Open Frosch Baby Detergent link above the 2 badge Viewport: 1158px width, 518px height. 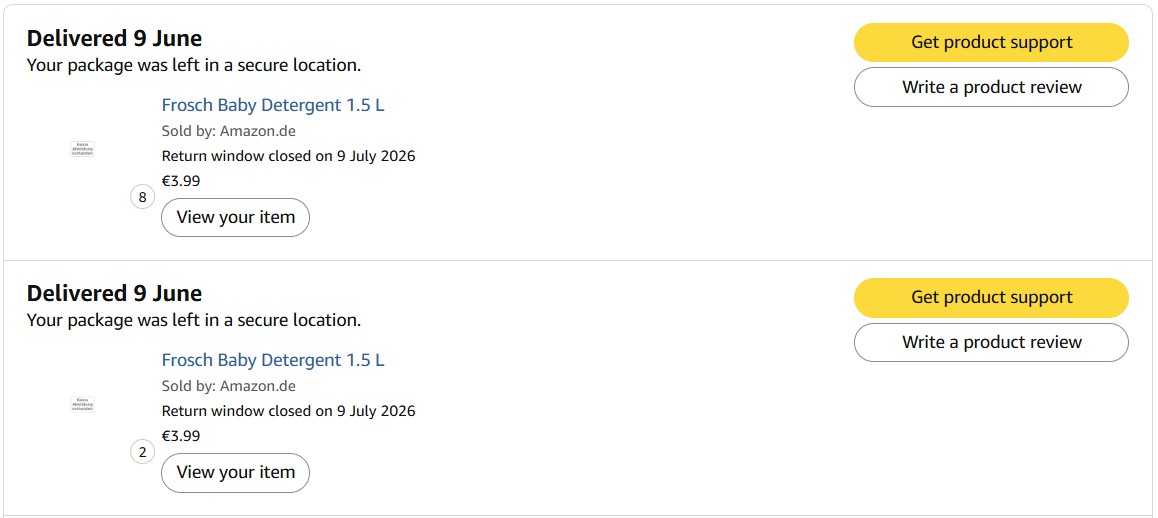pyautogui.click(x=273, y=360)
